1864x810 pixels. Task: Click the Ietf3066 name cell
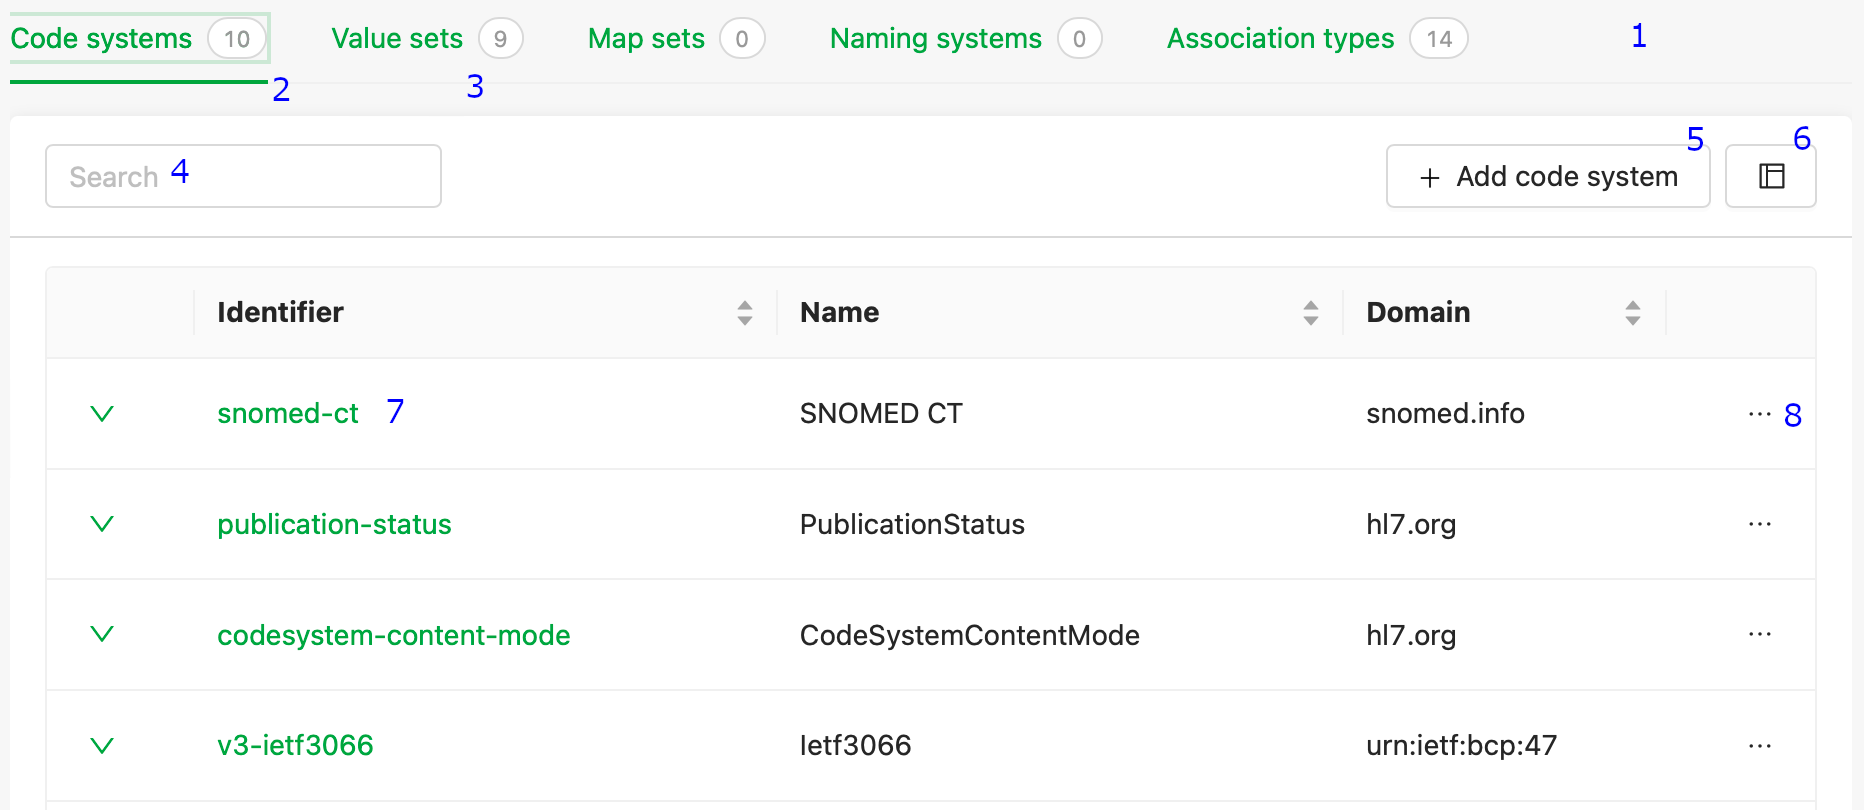tap(856, 745)
